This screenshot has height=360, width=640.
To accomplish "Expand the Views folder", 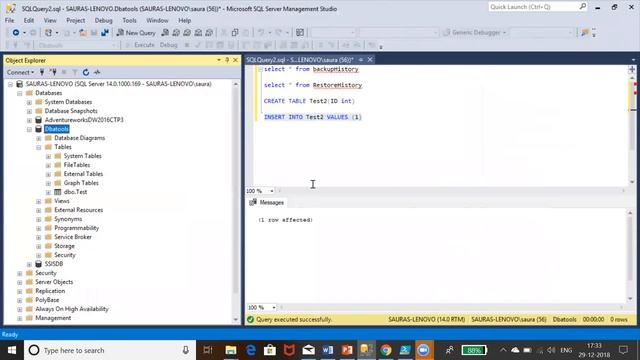I will coord(39,201).
